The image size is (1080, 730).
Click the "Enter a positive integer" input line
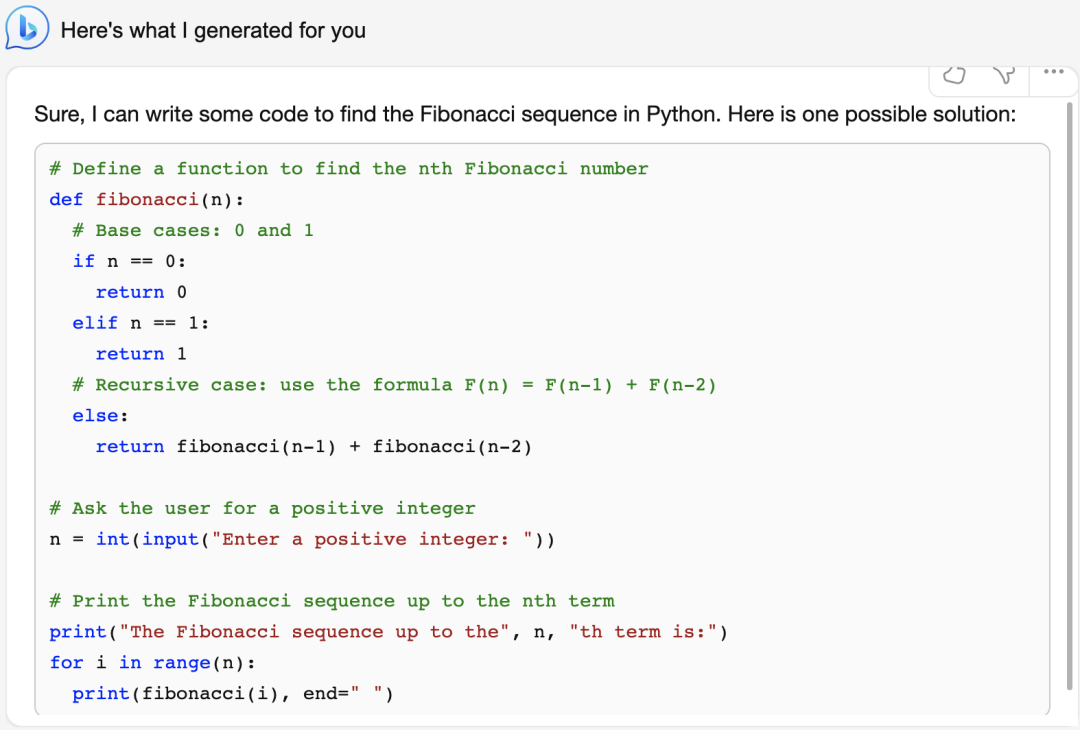(302, 540)
